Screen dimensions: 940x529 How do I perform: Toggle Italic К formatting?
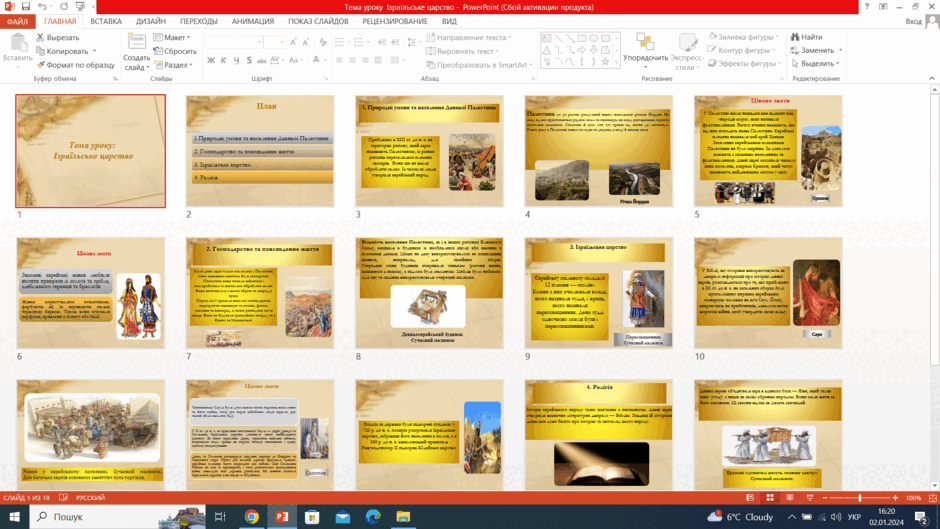point(223,60)
